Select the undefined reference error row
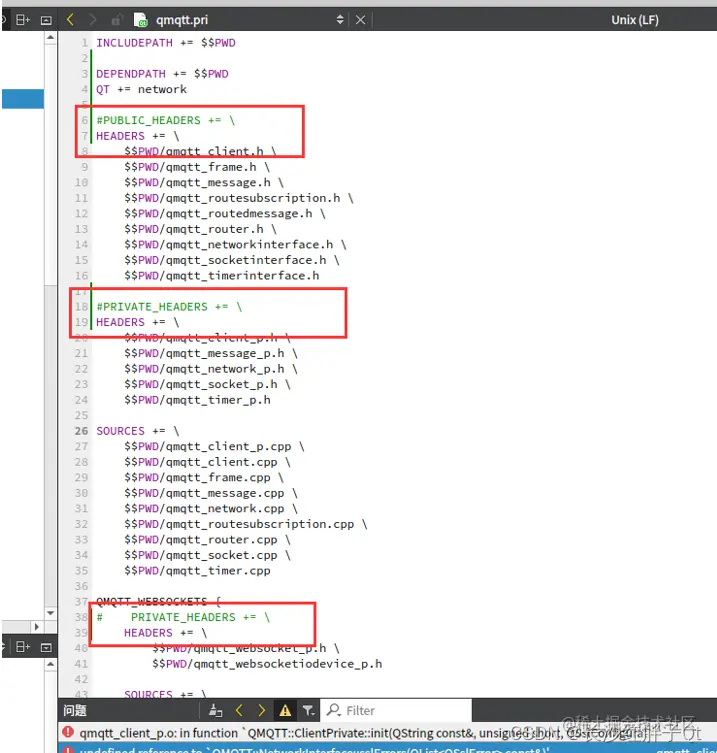Image resolution: width=717 pixels, height=753 pixels. coord(388,748)
